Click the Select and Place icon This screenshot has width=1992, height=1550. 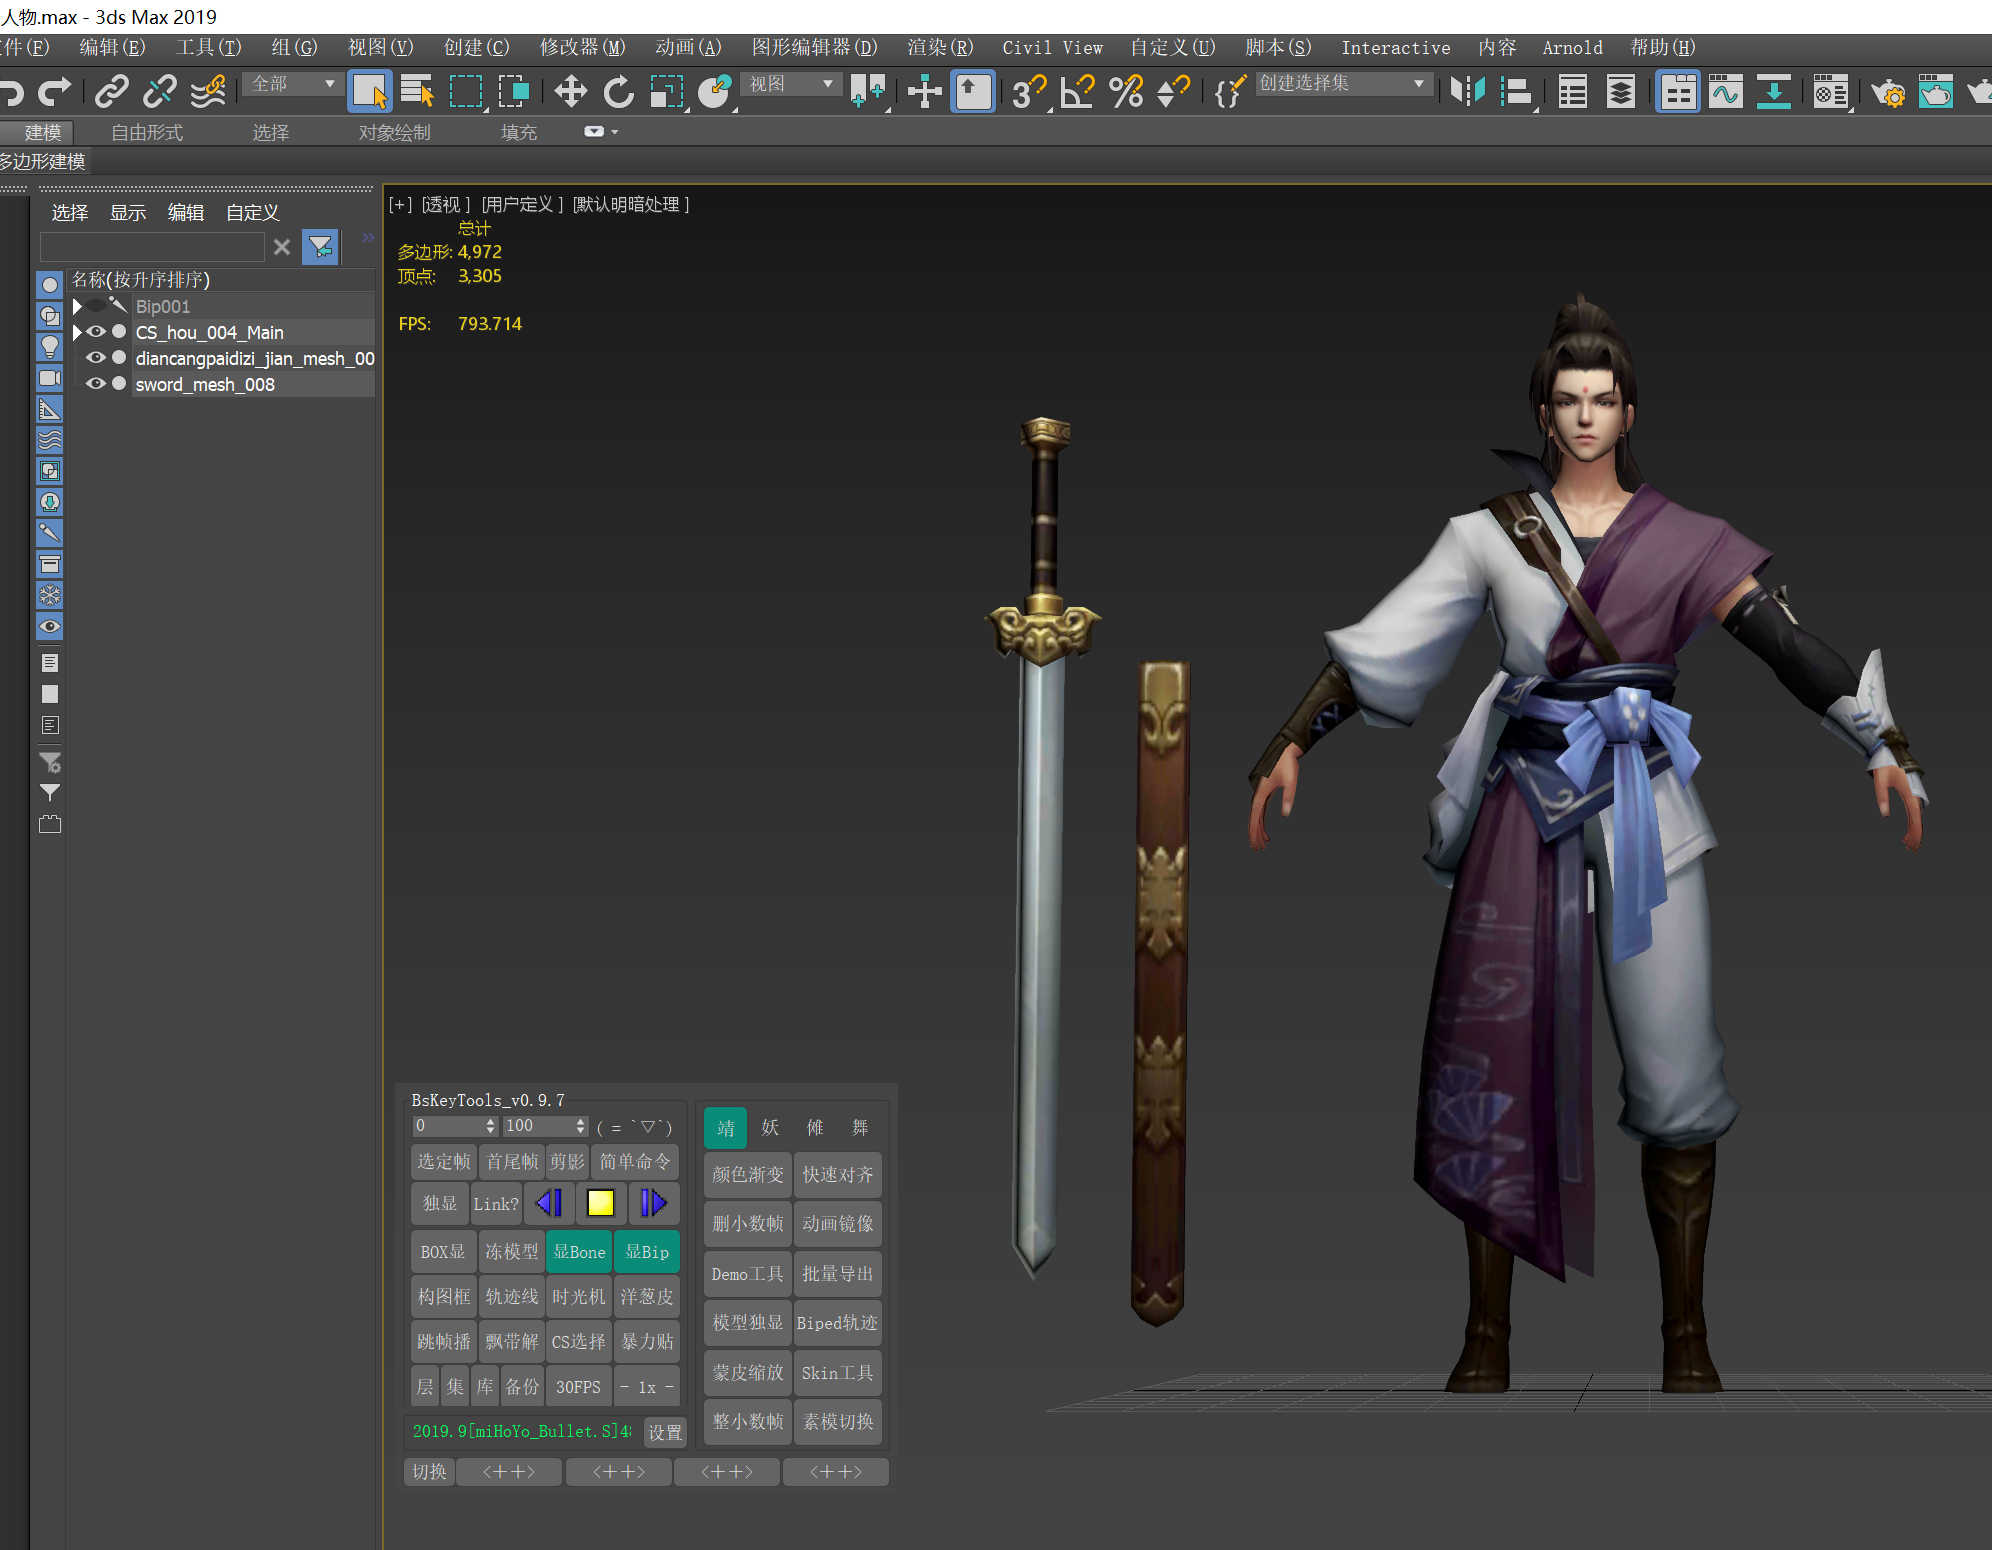715,92
